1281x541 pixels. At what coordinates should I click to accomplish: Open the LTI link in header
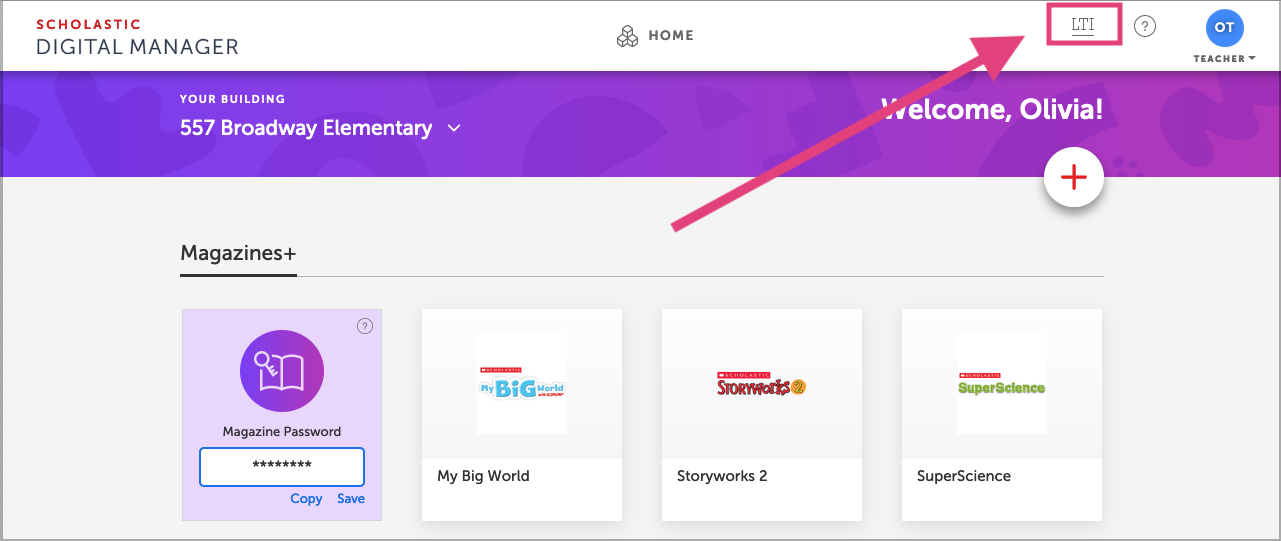coord(1083,25)
